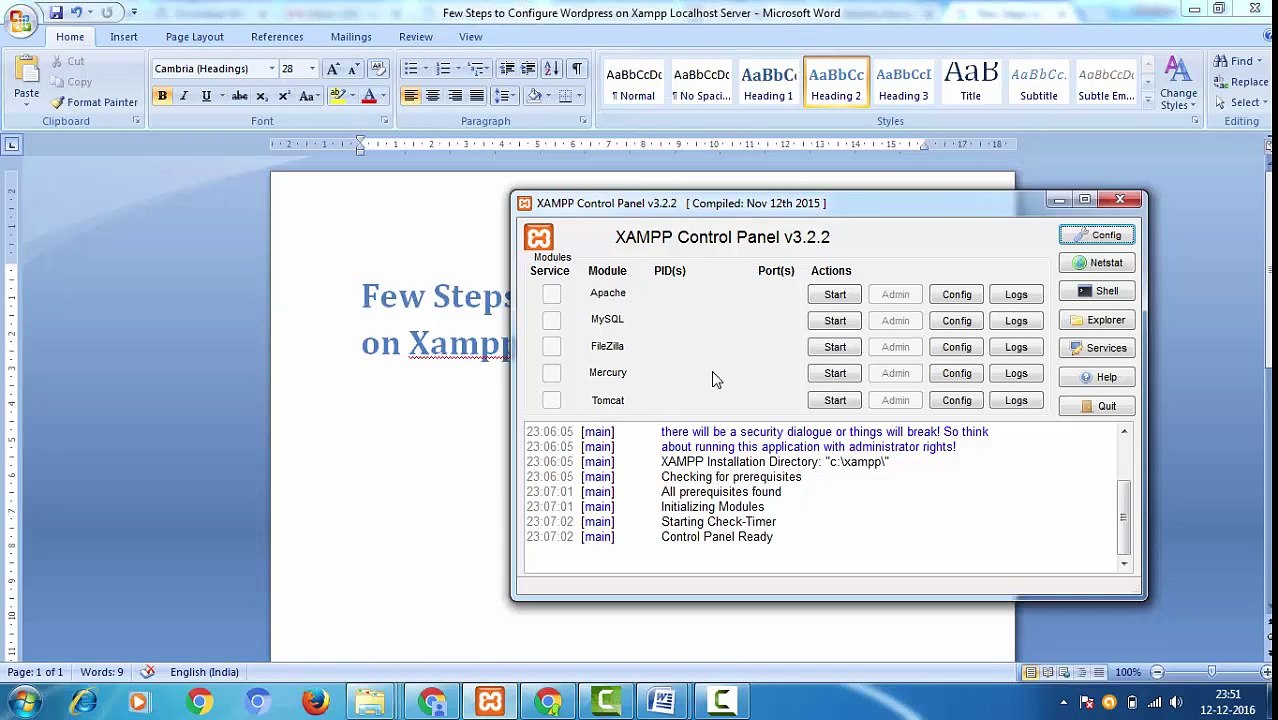The width and height of the screenshot is (1278, 720).
Task: Expand text highlight color dropdown arrow
Action: click(x=352, y=96)
